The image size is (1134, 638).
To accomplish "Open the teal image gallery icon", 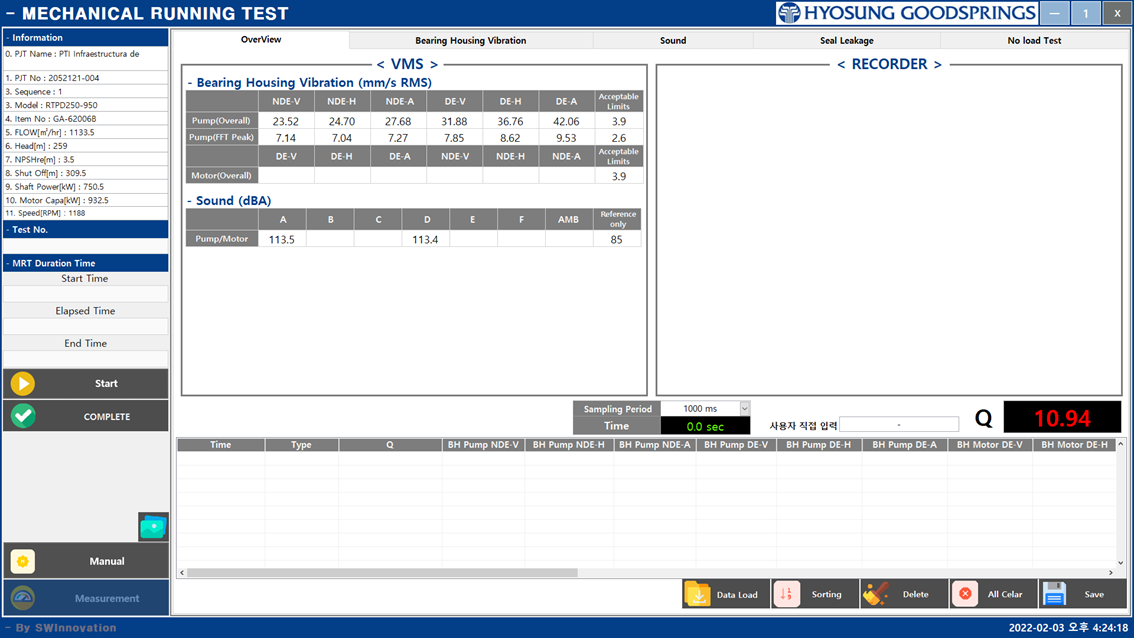I will pos(153,527).
